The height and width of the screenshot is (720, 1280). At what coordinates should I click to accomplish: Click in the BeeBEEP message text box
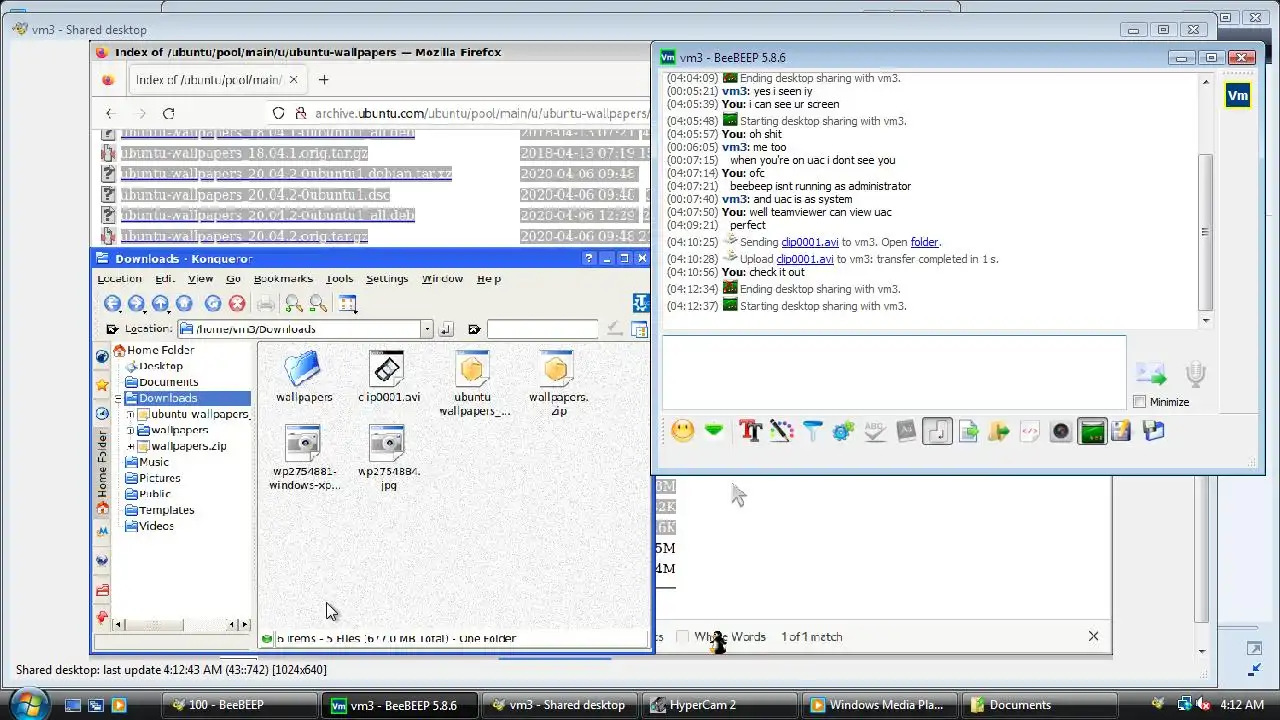(894, 373)
